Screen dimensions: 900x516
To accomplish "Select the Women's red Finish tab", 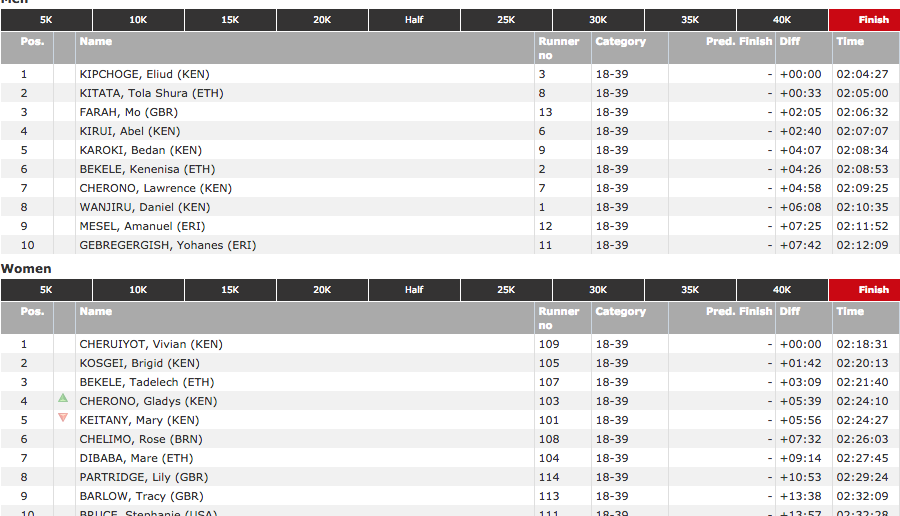I will (873, 290).
